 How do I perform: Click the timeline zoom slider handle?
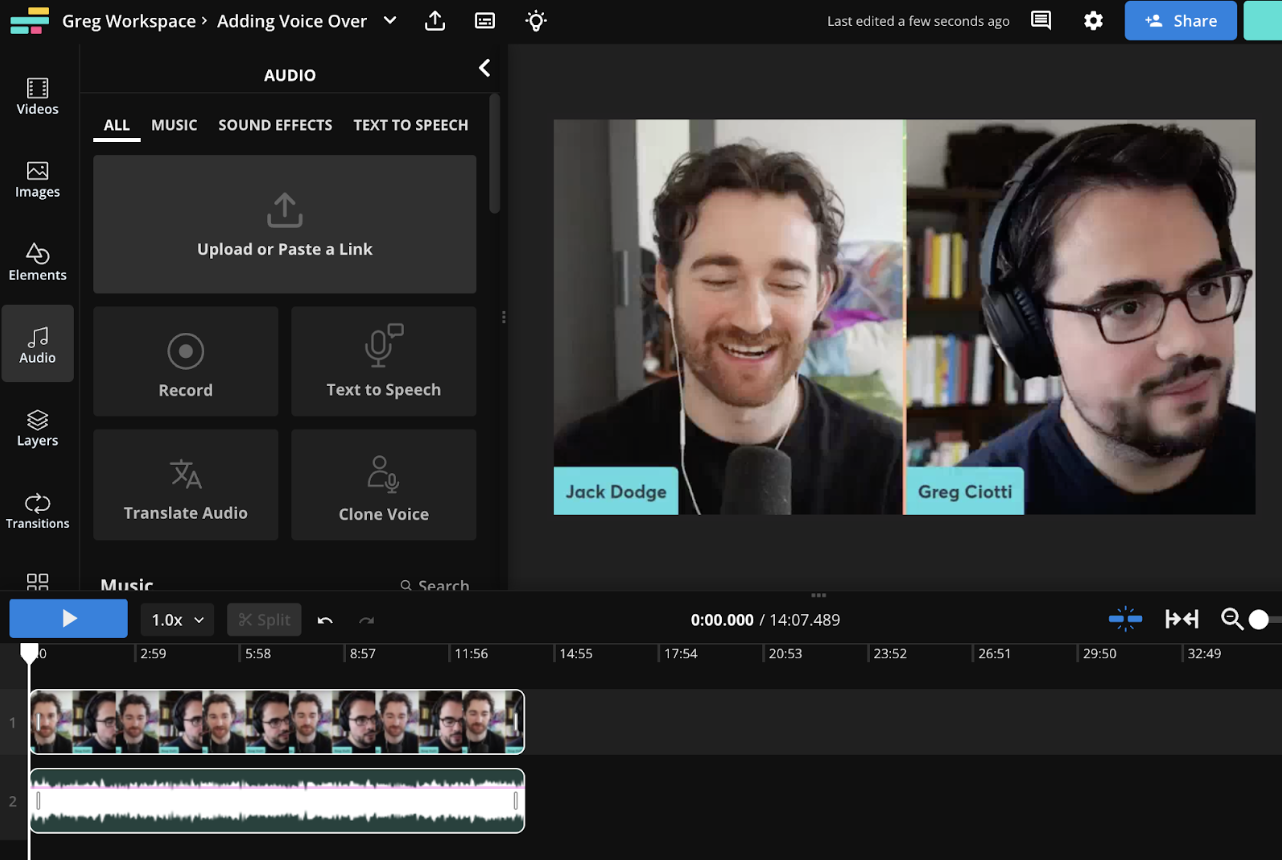tap(1259, 620)
